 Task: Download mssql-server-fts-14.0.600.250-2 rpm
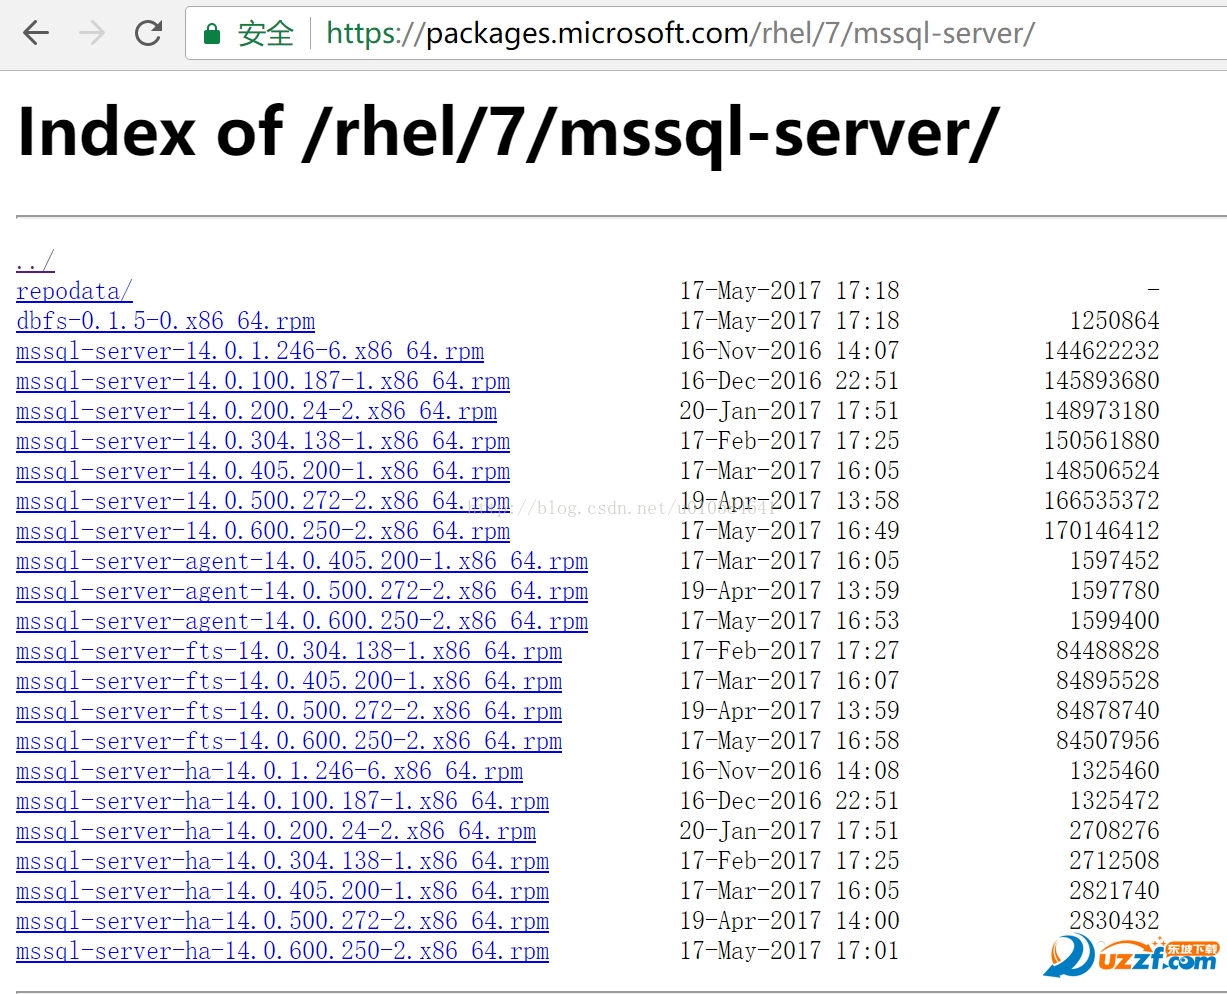(289, 741)
